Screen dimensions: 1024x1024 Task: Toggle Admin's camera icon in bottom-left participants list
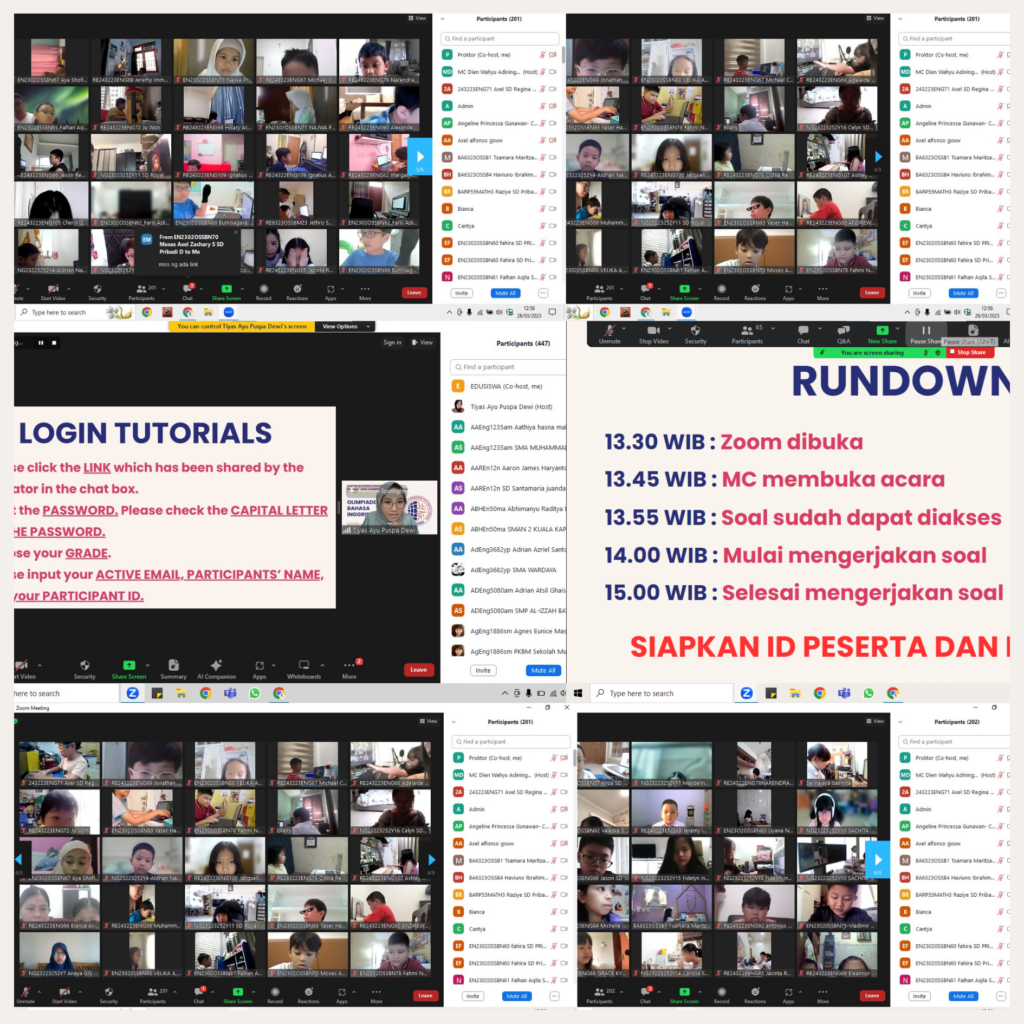[x=564, y=809]
